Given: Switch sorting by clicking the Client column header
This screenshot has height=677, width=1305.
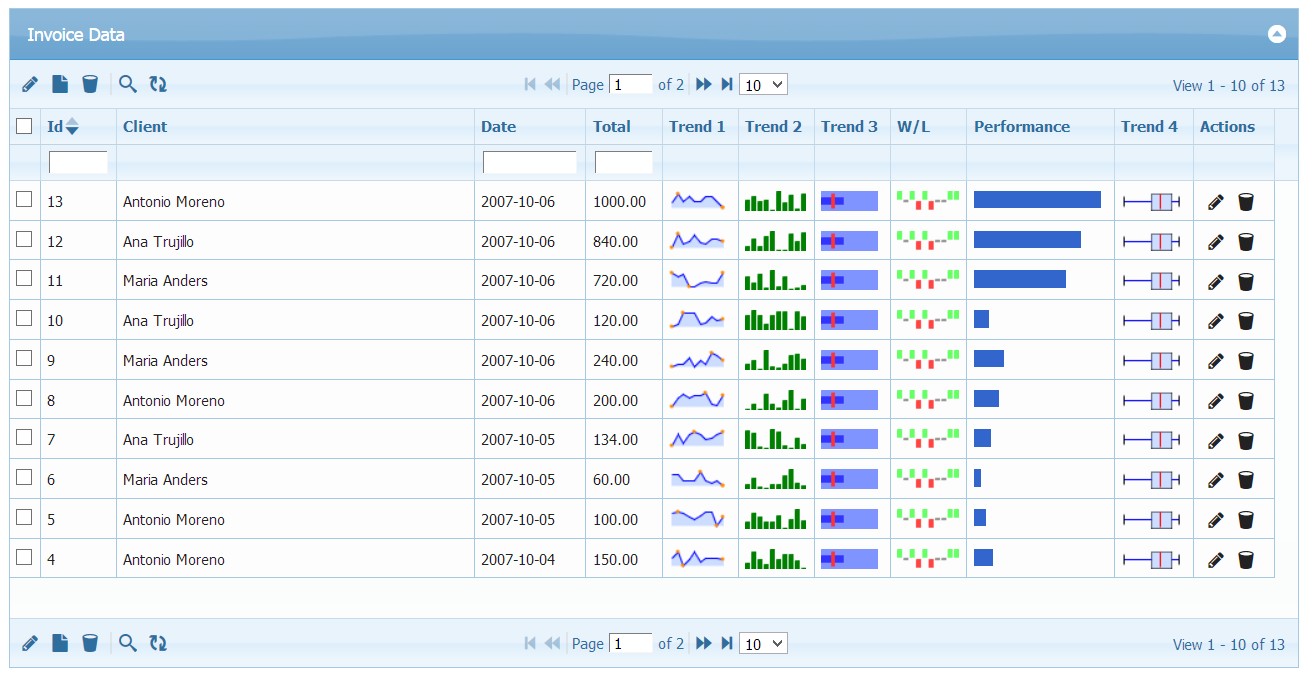Looking at the screenshot, I should (x=143, y=126).
